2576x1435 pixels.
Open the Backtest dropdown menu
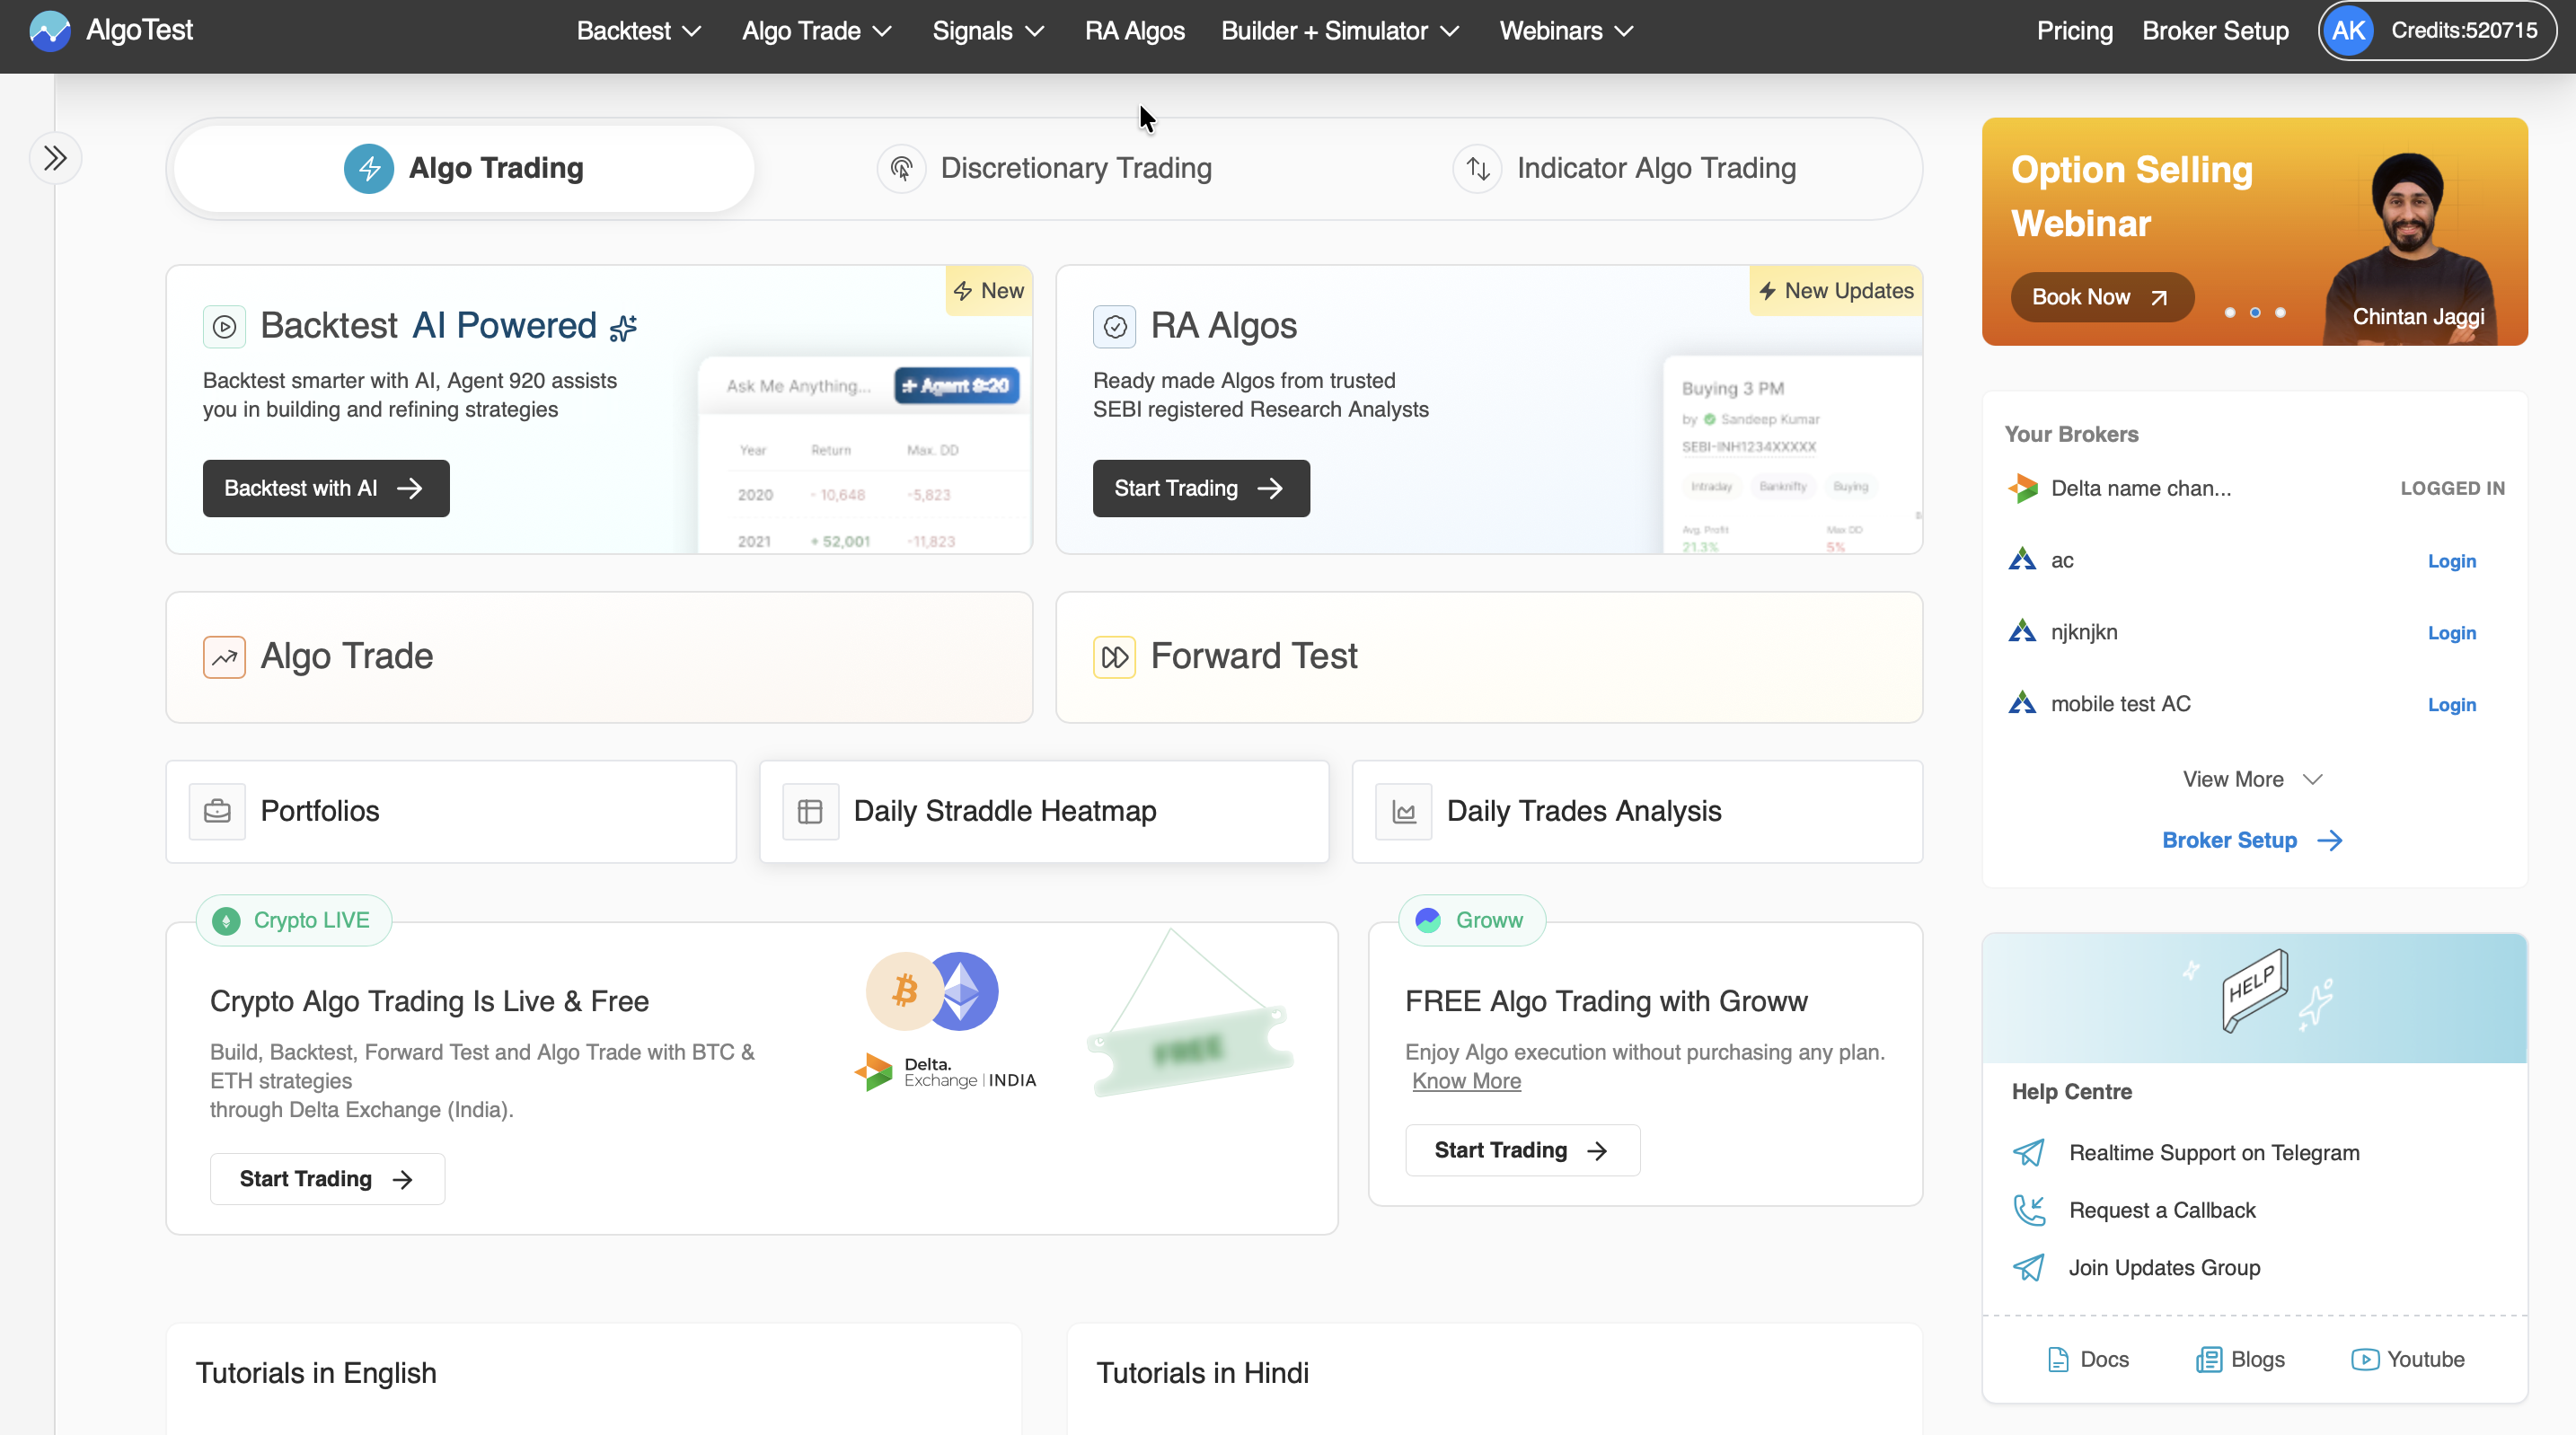(638, 31)
